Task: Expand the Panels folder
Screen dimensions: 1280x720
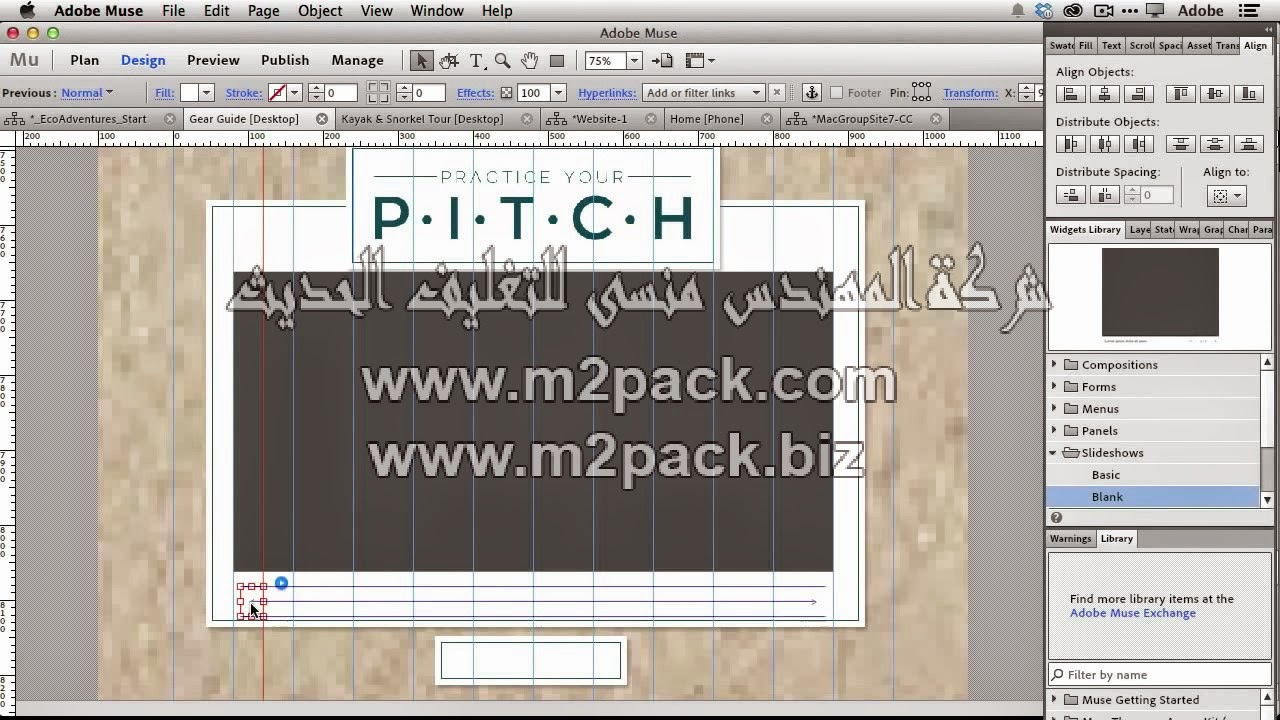Action: pos(1054,431)
